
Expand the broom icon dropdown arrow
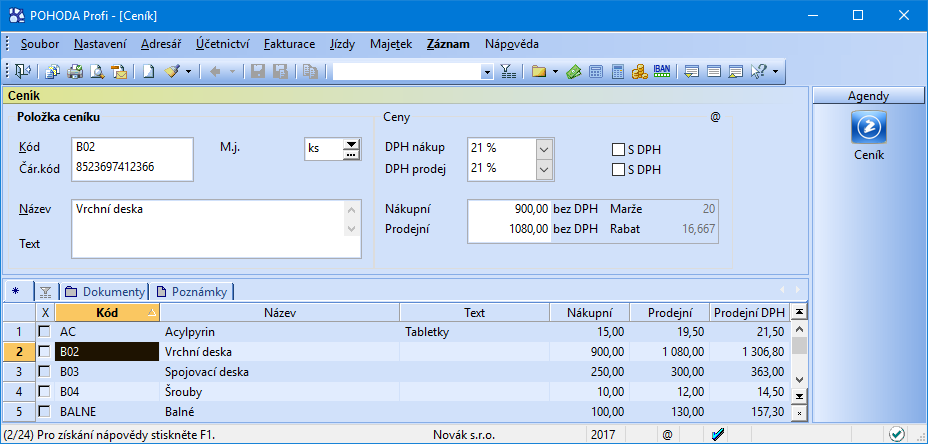coord(189,72)
